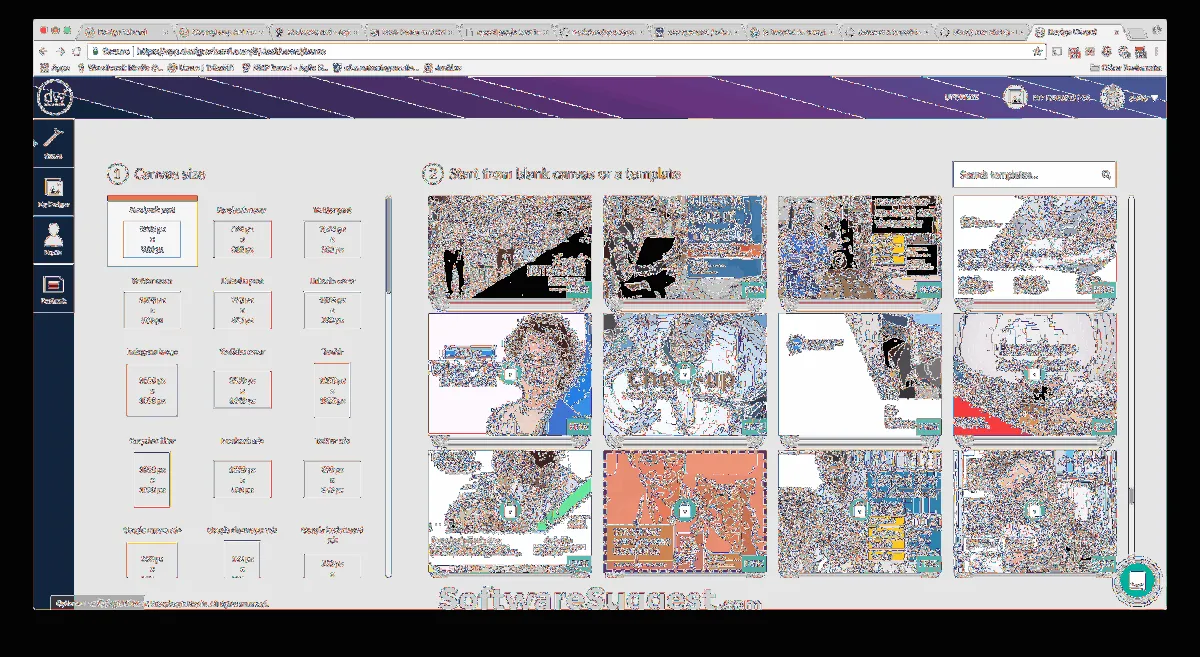Click the Upgrade link in the header

[x=962, y=97]
